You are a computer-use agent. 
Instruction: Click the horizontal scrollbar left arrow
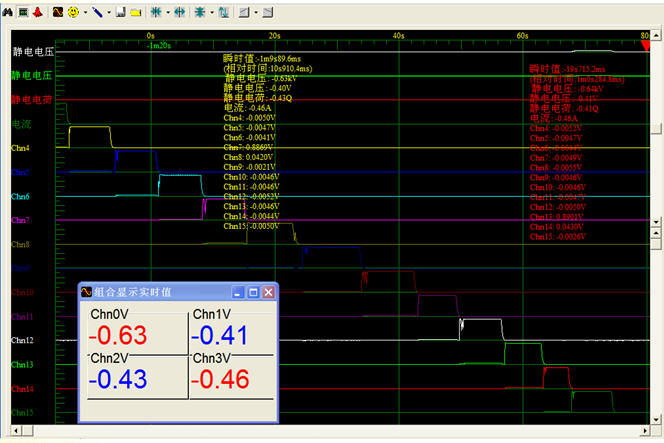[16, 431]
